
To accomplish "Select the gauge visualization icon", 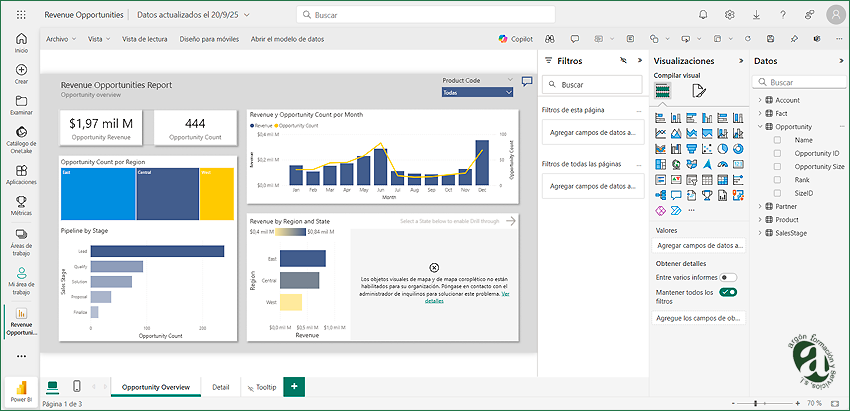I will [x=723, y=164].
